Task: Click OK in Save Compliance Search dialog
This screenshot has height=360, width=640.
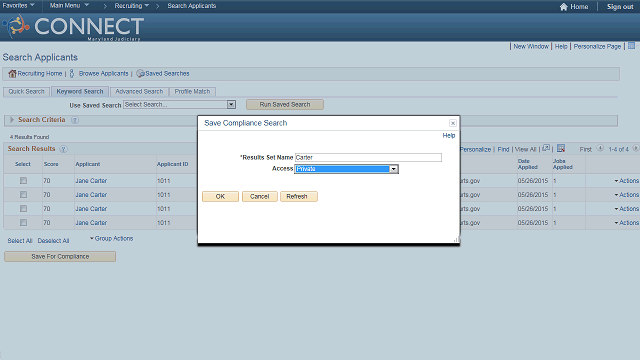Action: point(220,196)
